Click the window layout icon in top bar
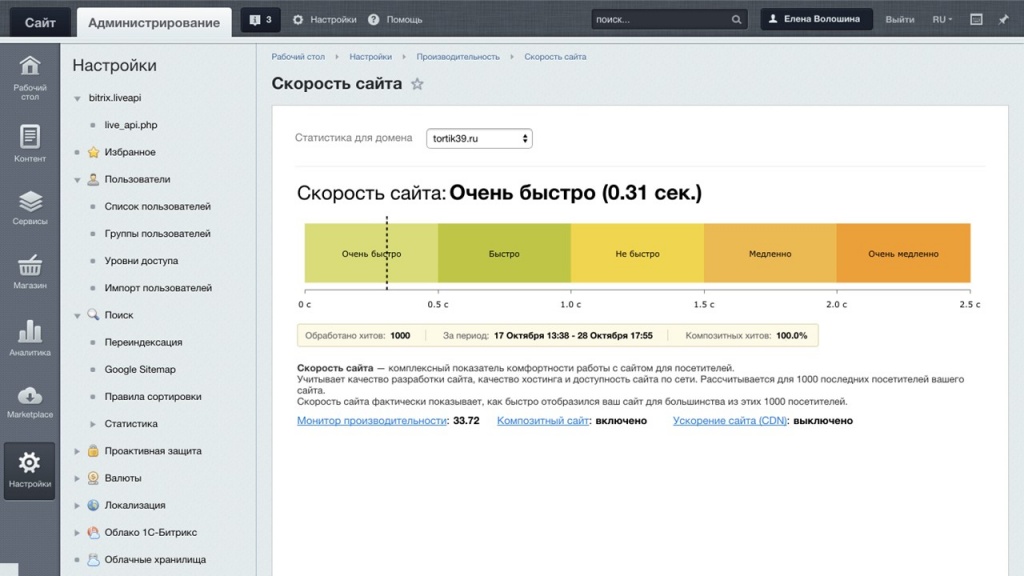 coord(976,20)
